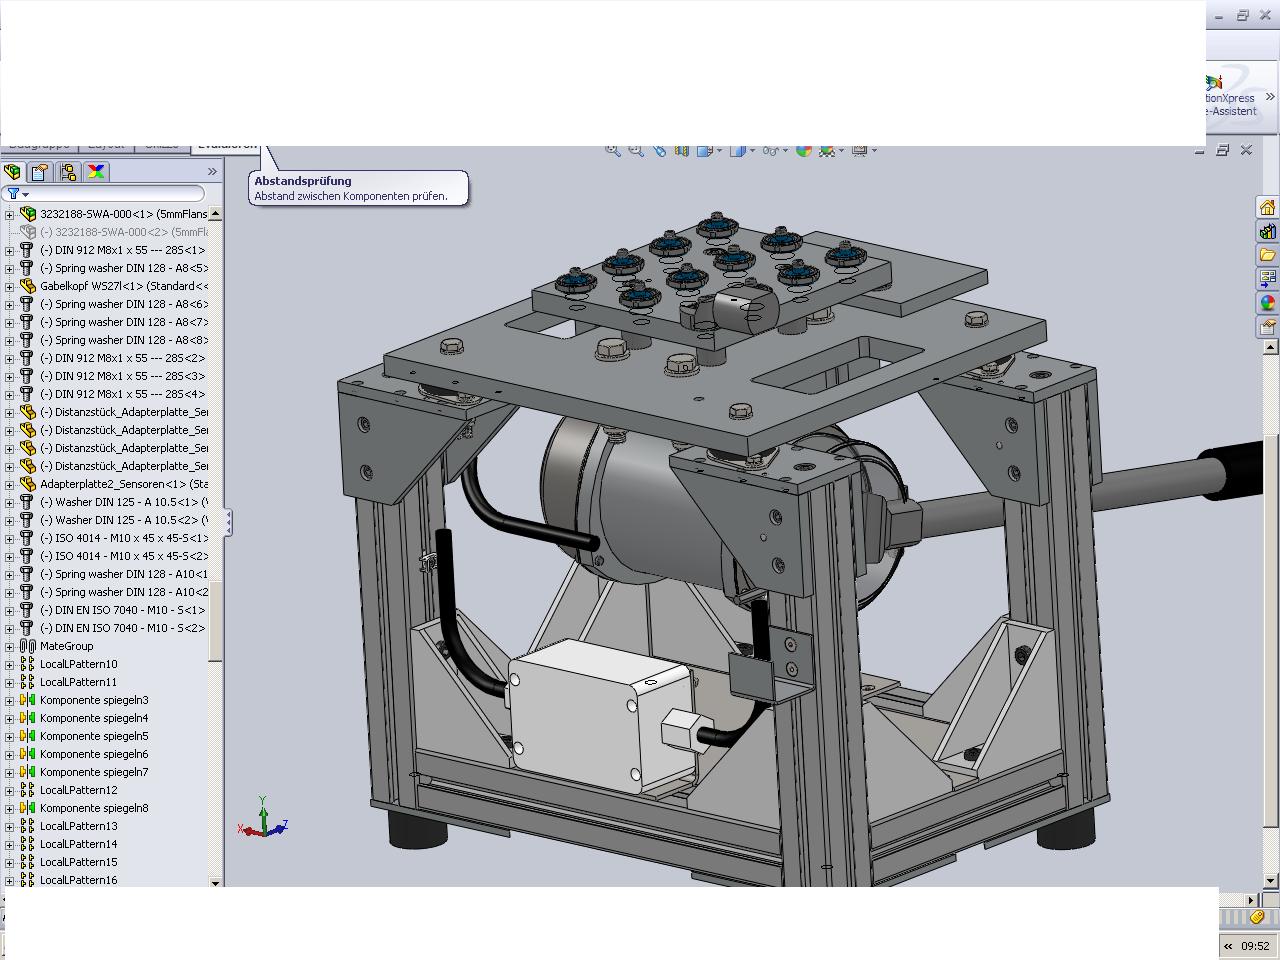Open Apply Scene dropdown arrow
This screenshot has height=960, width=1280.
click(840, 151)
